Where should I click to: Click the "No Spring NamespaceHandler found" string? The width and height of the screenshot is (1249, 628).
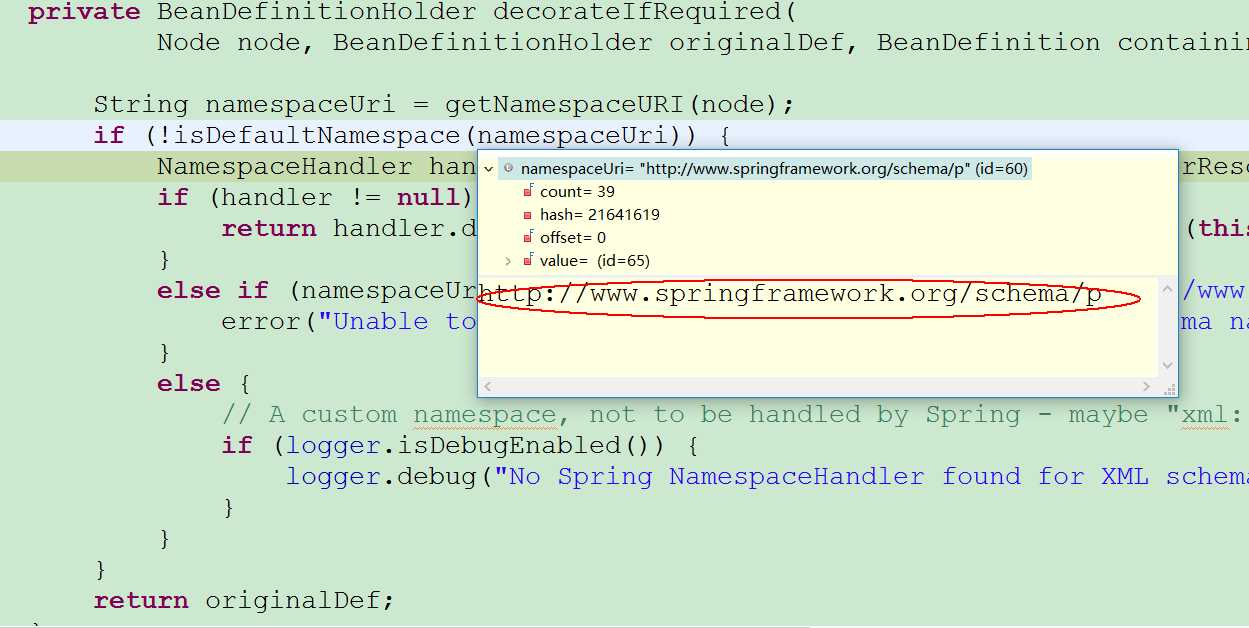(x=870, y=477)
